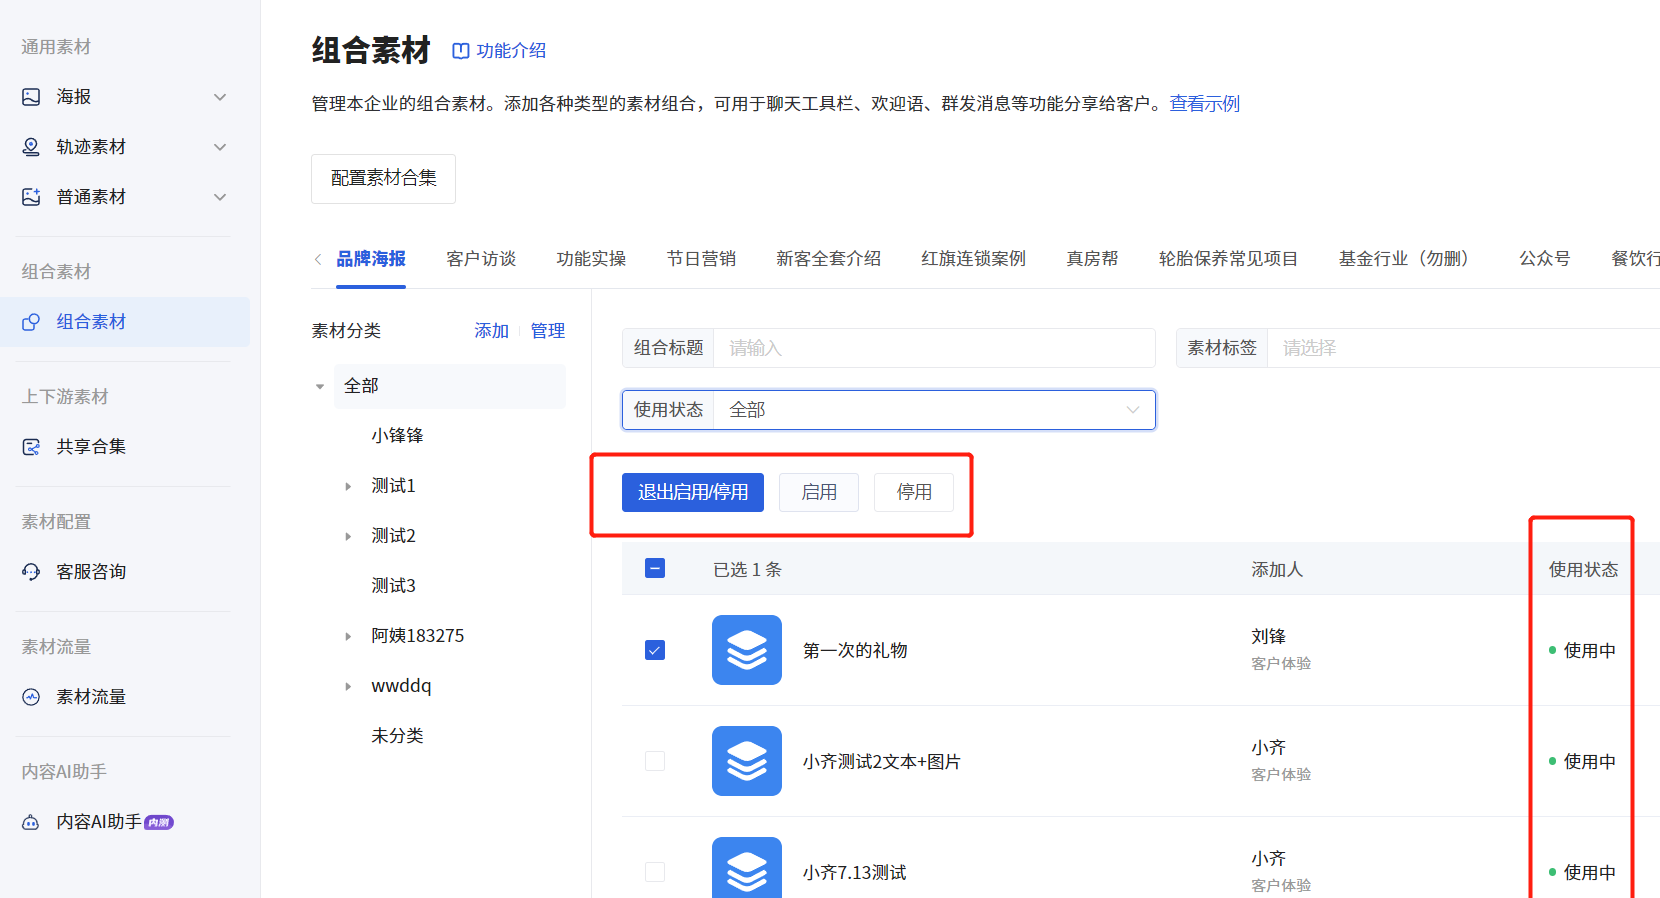Open the 第一次的礼物 stack thumbnail
This screenshot has height=898, width=1660.
(x=747, y=650)
